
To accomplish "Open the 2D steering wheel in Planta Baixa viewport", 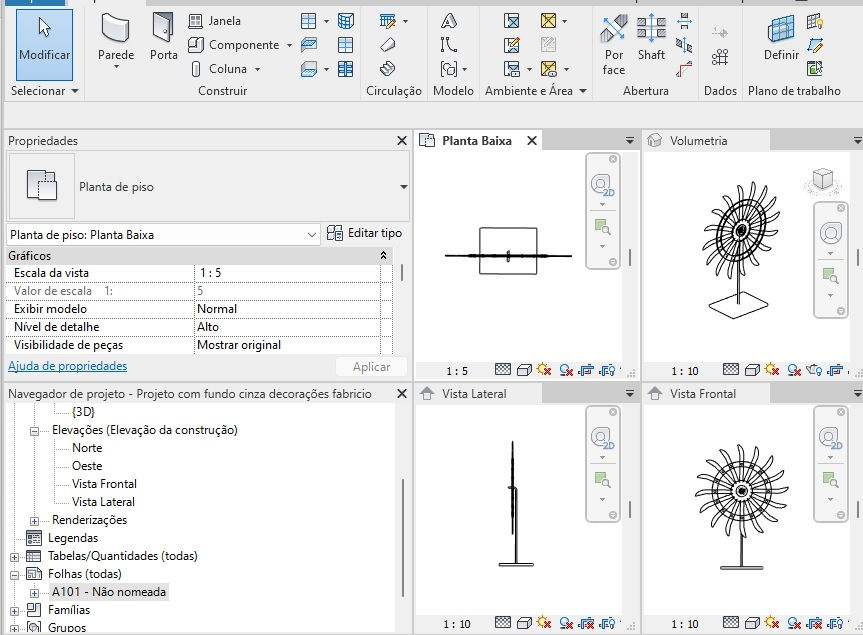I will (x=602, y=183).
